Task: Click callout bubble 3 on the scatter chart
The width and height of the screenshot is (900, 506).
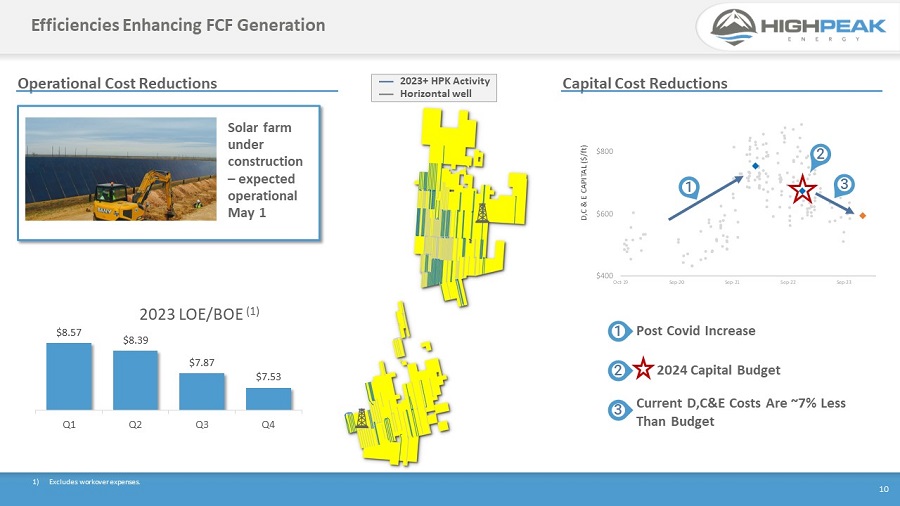Action: tap(843, 184)
